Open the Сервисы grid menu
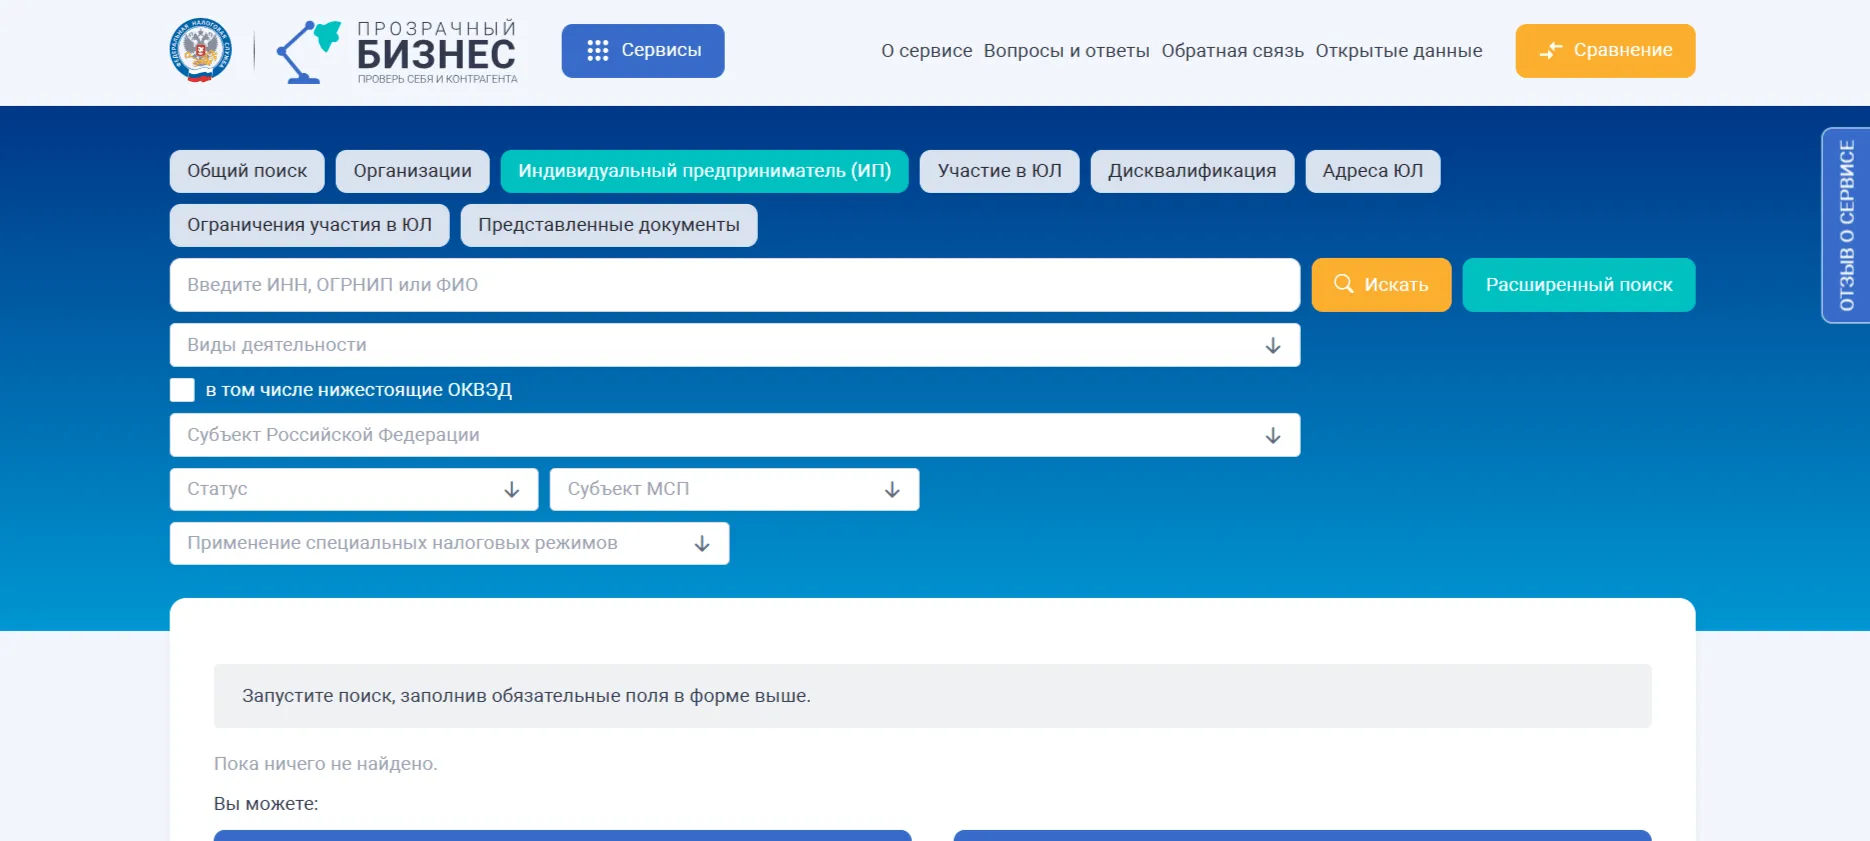This screenshot has height=841, width=1870. click(x=643, y=51)
